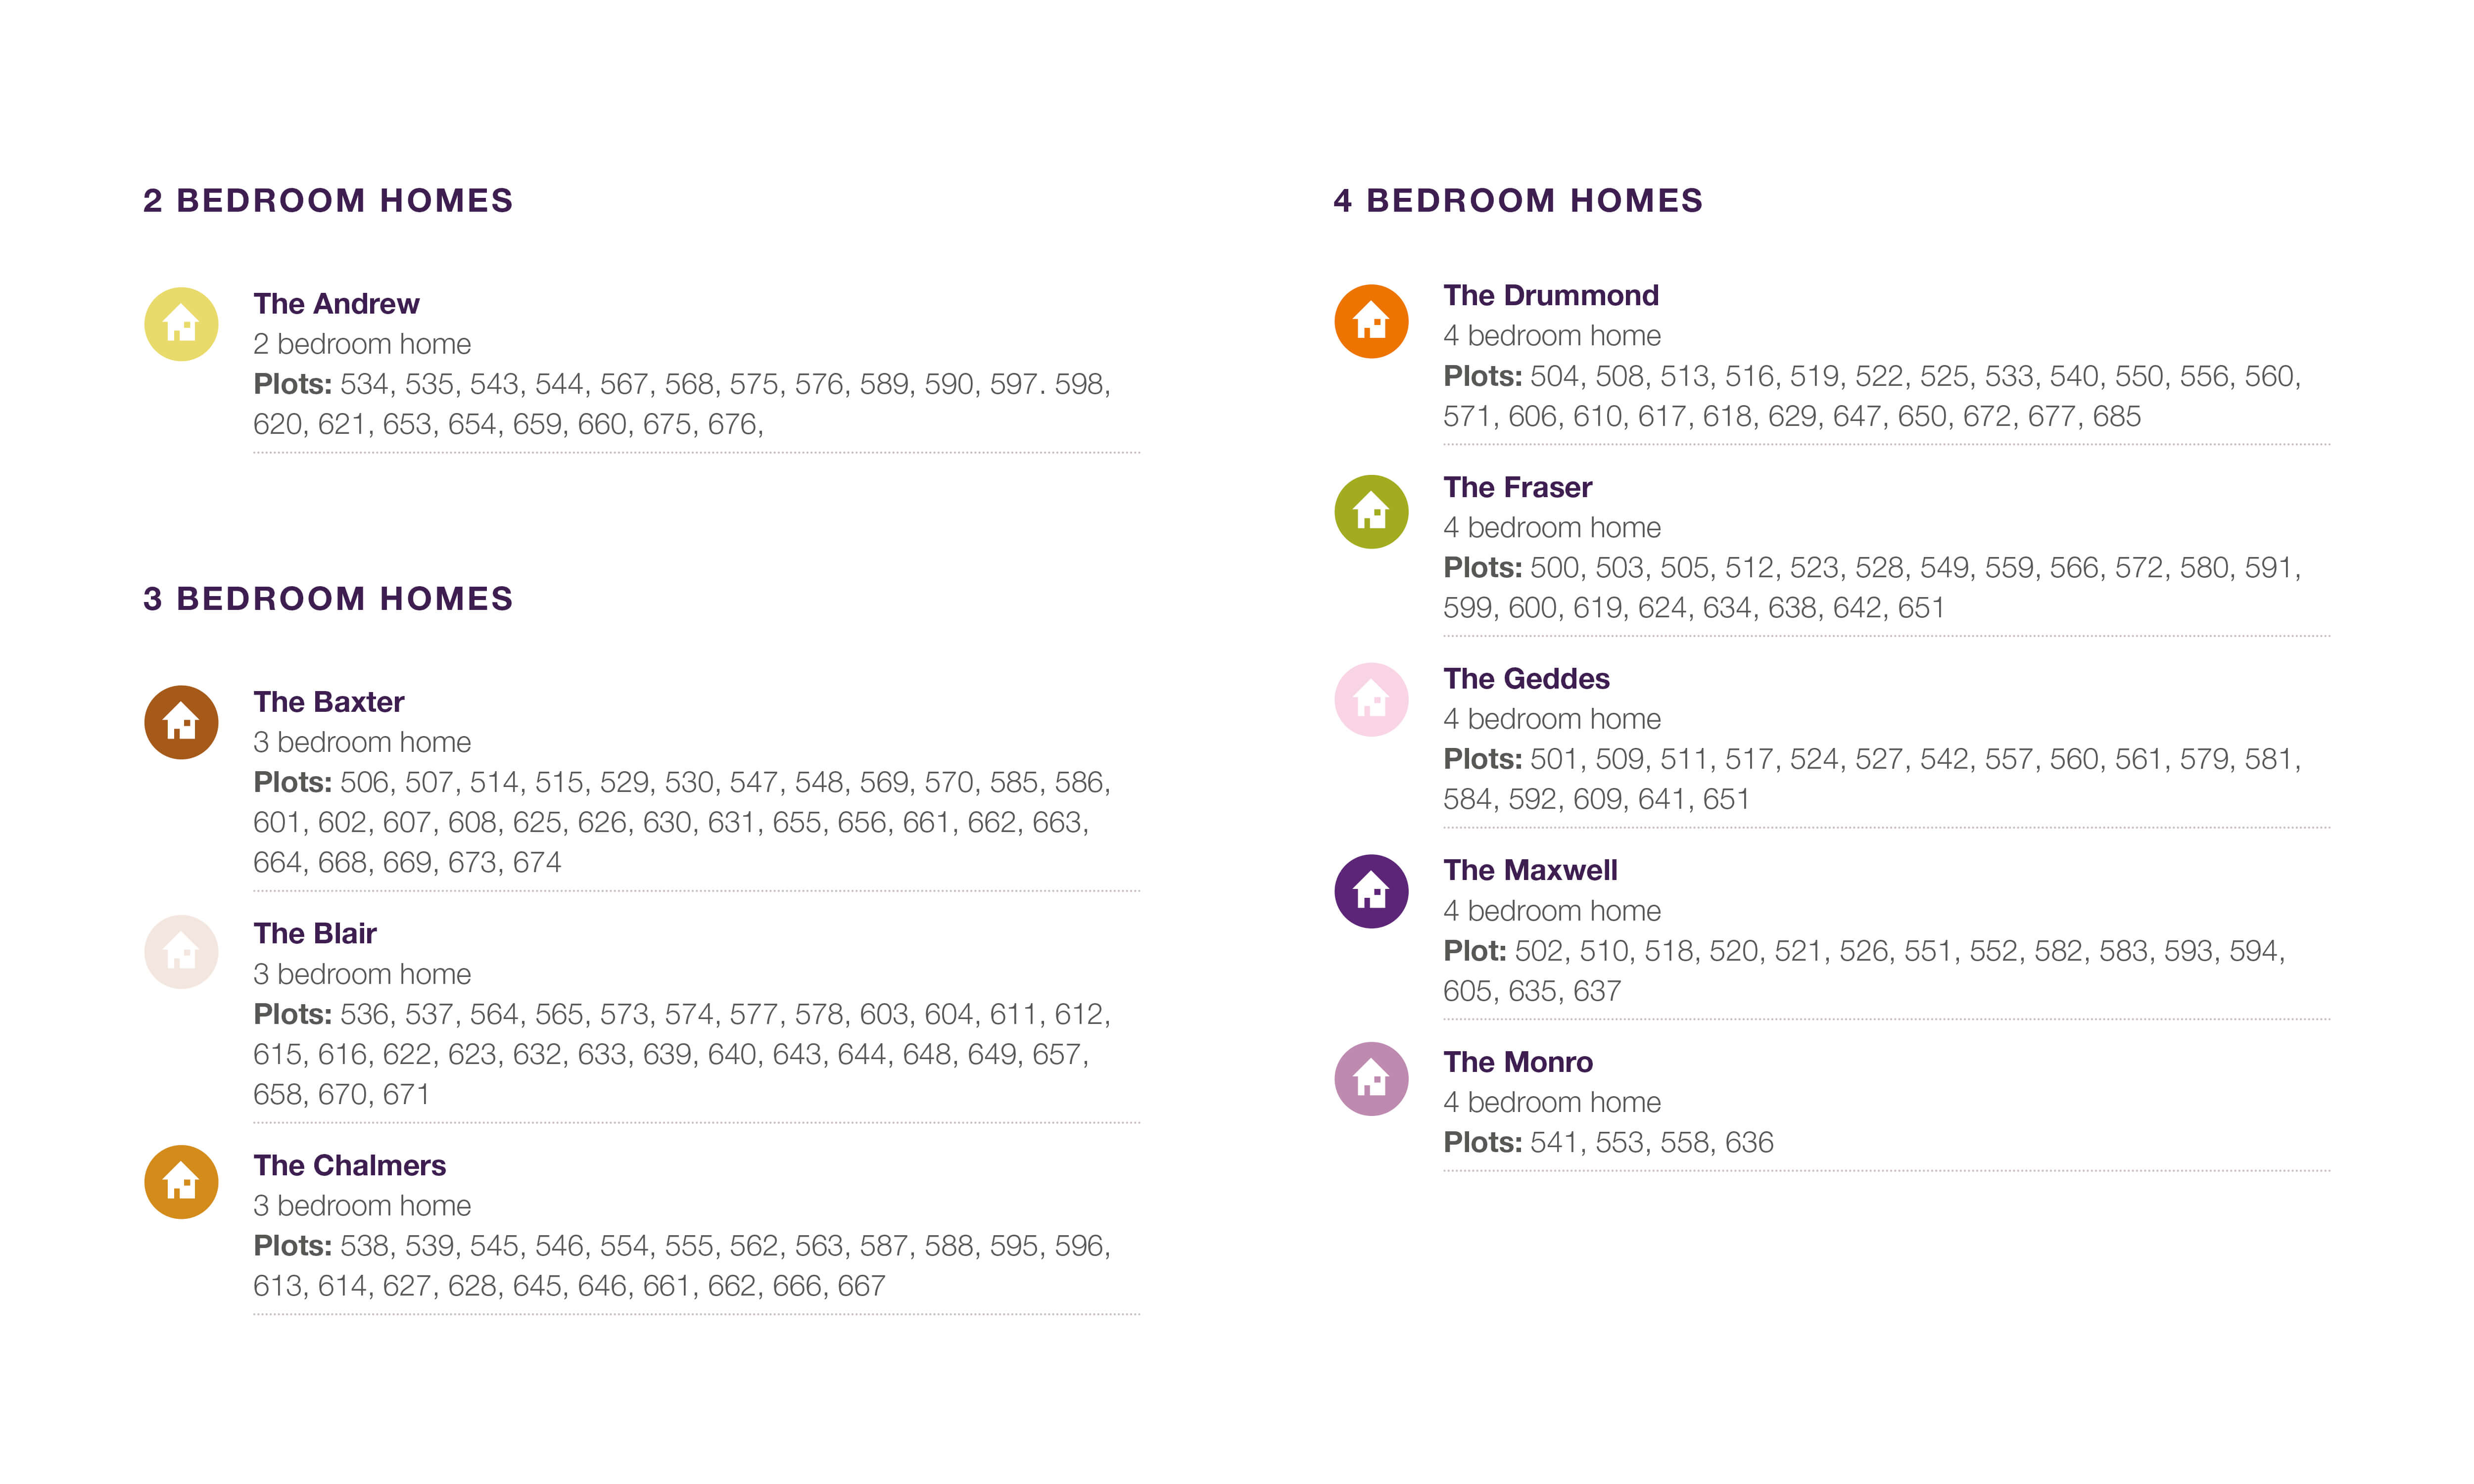Select The Andrew home title

click(x=336, y=303)
